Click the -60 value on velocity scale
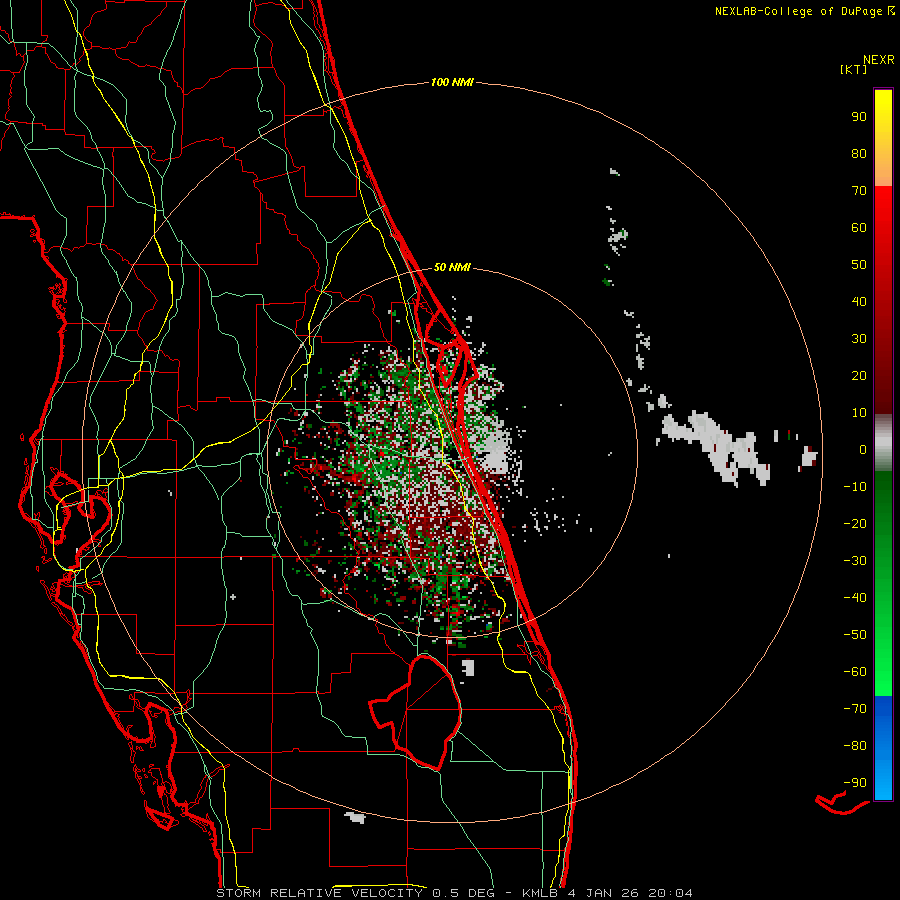The height and width of the screenshot is (900, 900). pos(855,672)
